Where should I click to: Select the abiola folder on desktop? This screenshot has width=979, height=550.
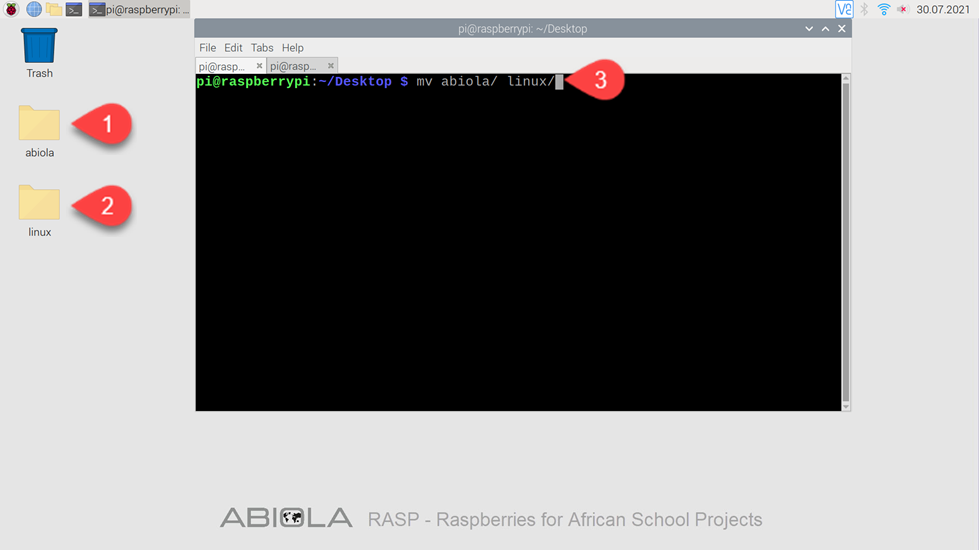[x=39, y=132]
